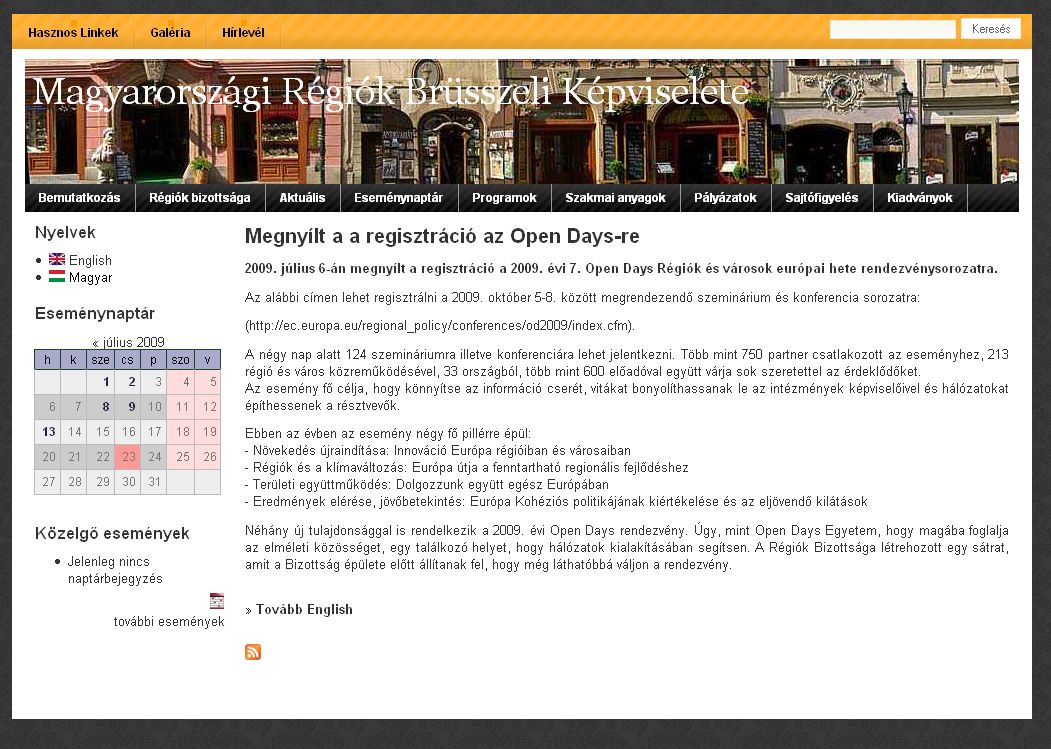Click the ec.europa.eu Open Days URL text

pyautogui.click(x=440, y=326)
